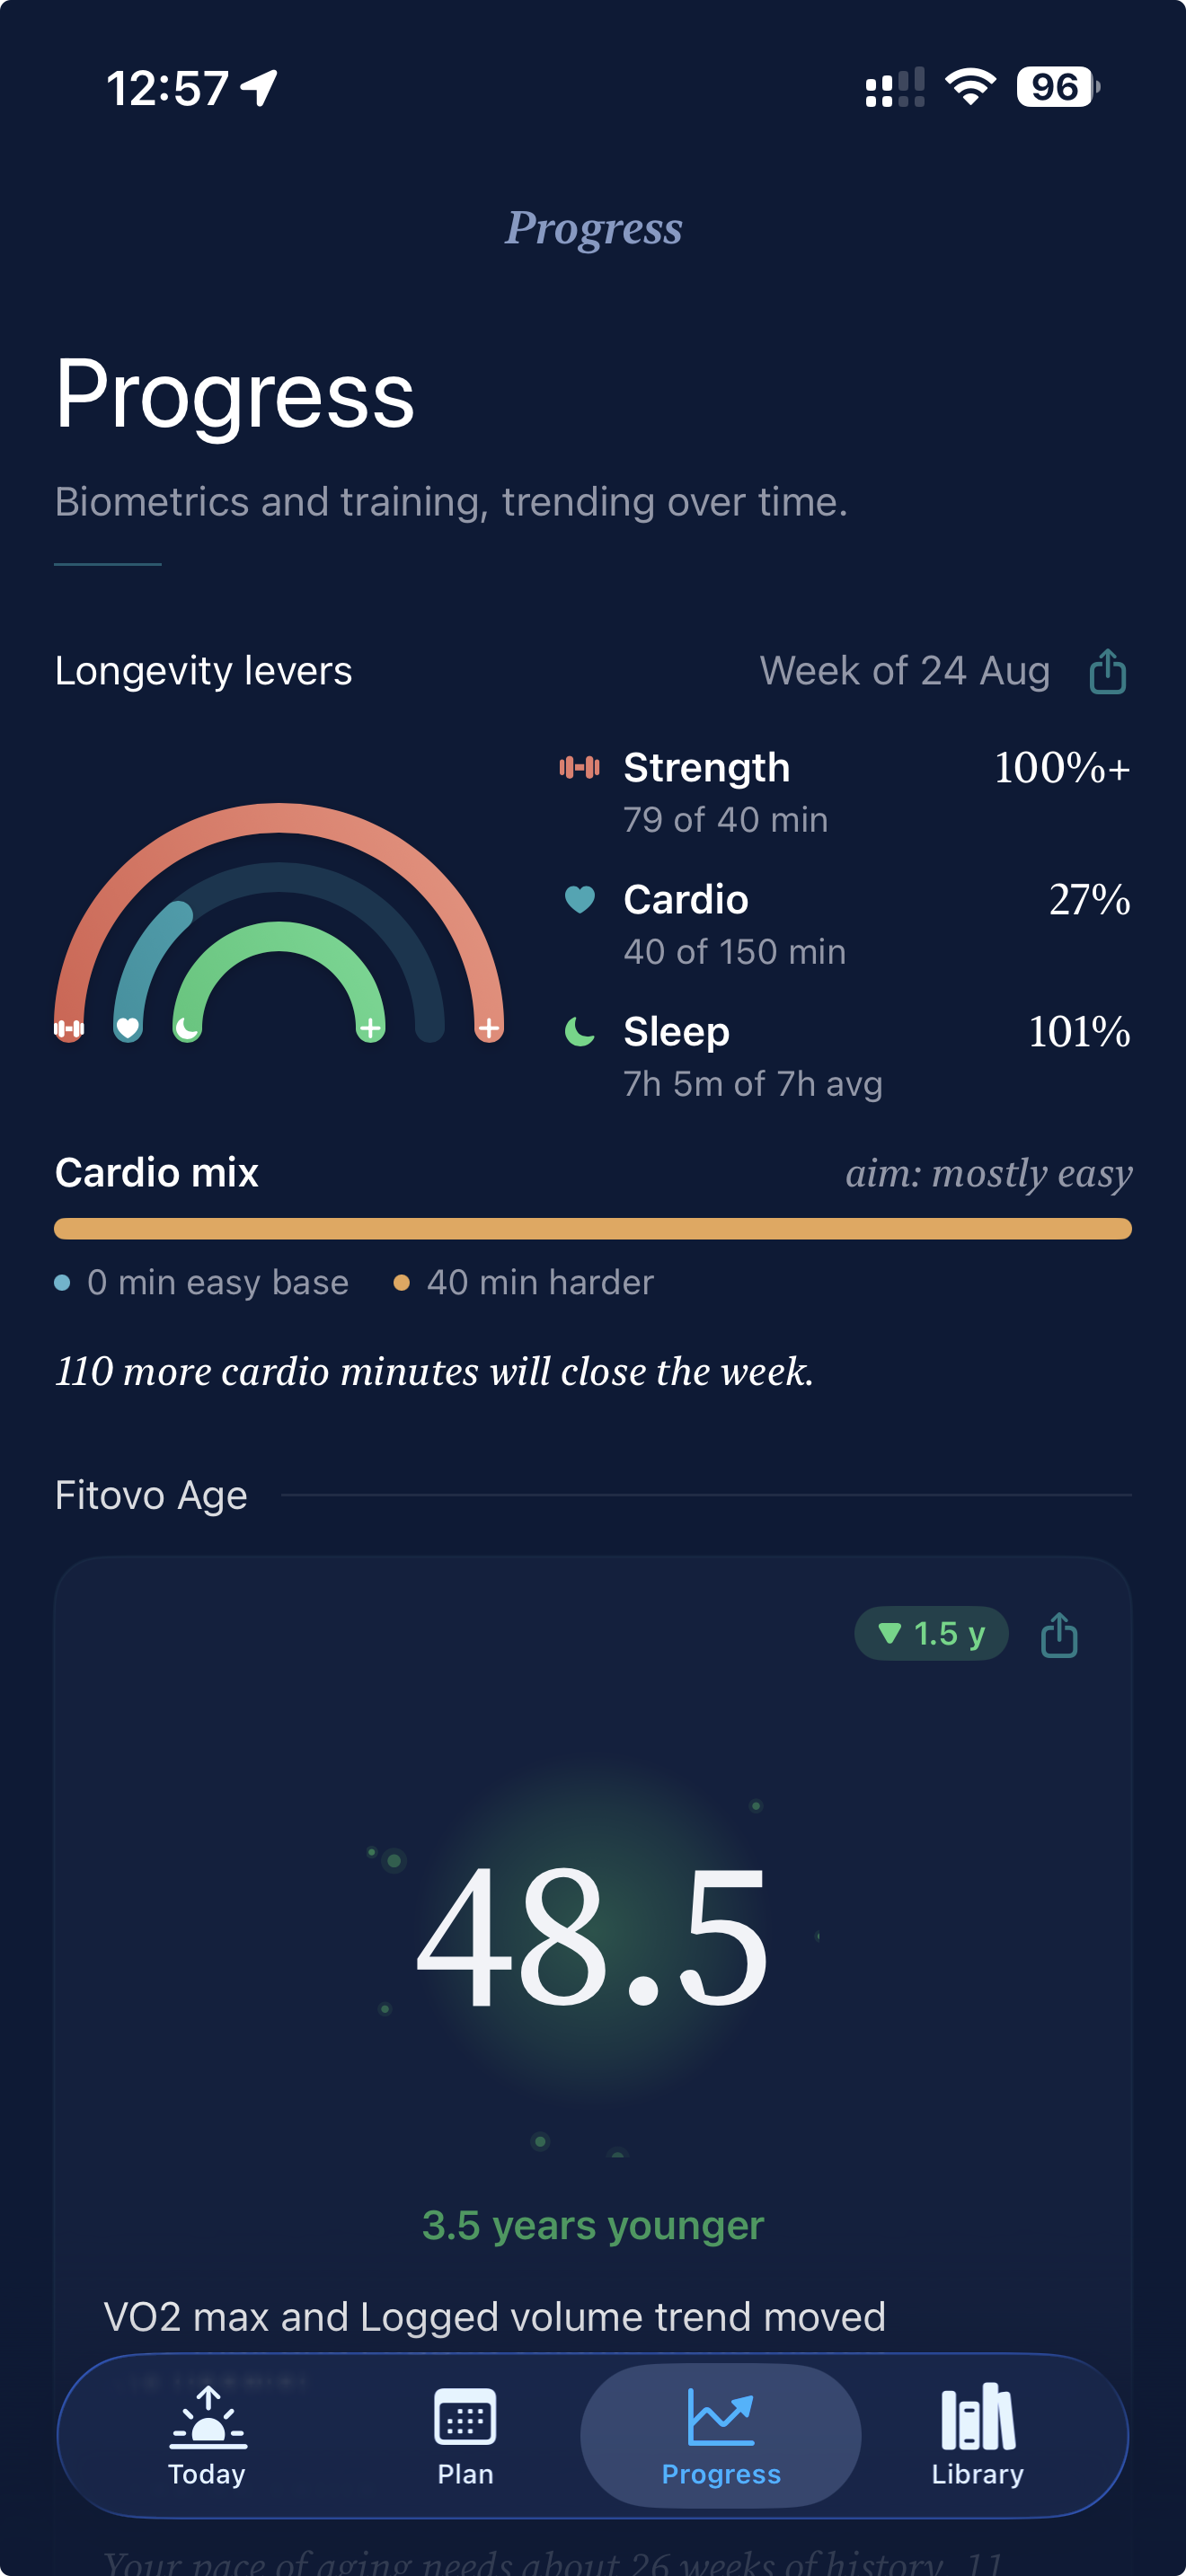
Task: Open the Library tab
Action: click(x=978, y=2436)
